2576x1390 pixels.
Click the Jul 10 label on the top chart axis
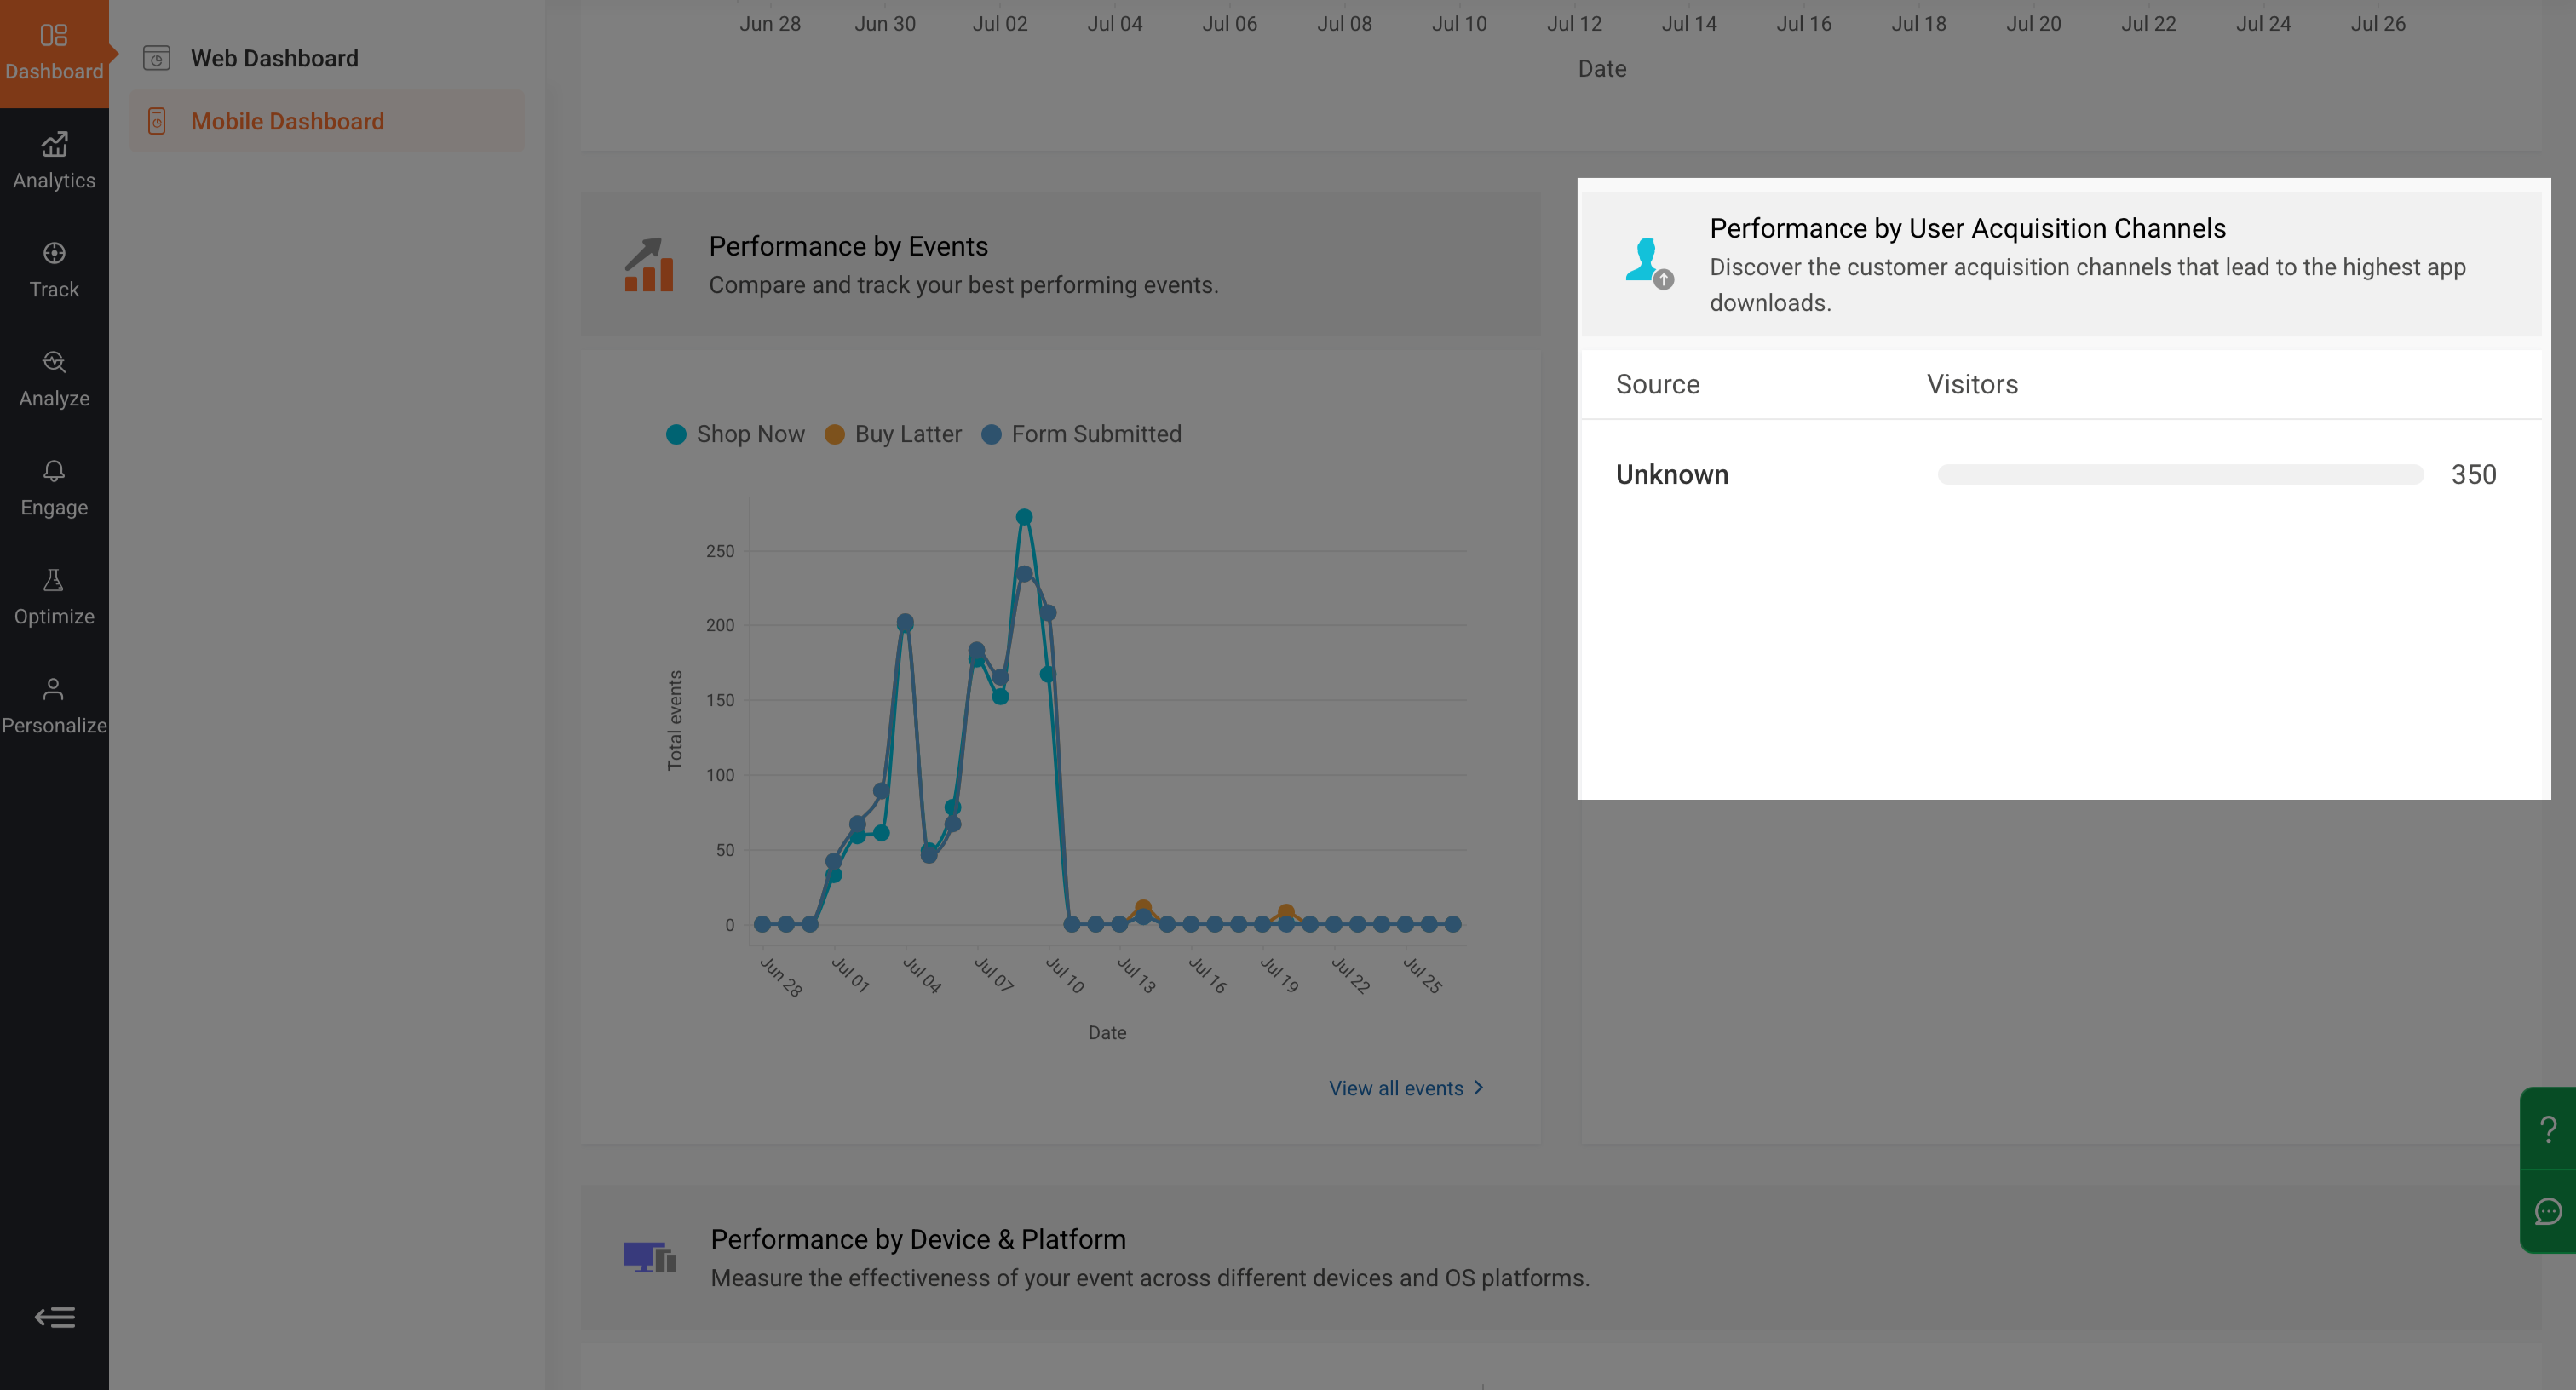[1459, 23]
